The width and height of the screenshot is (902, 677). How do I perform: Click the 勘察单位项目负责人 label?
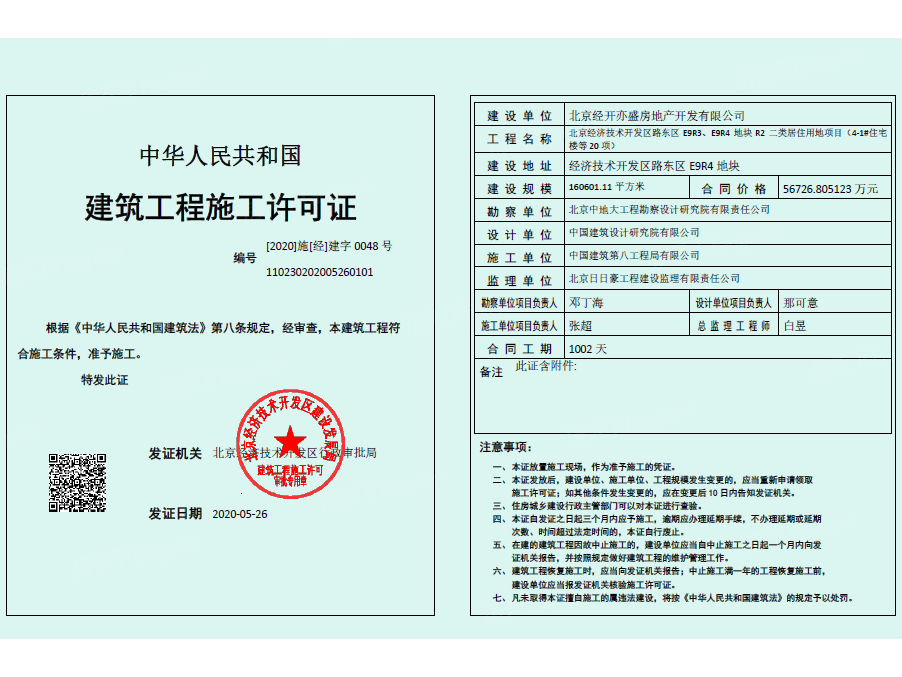(x=519, y=303)
